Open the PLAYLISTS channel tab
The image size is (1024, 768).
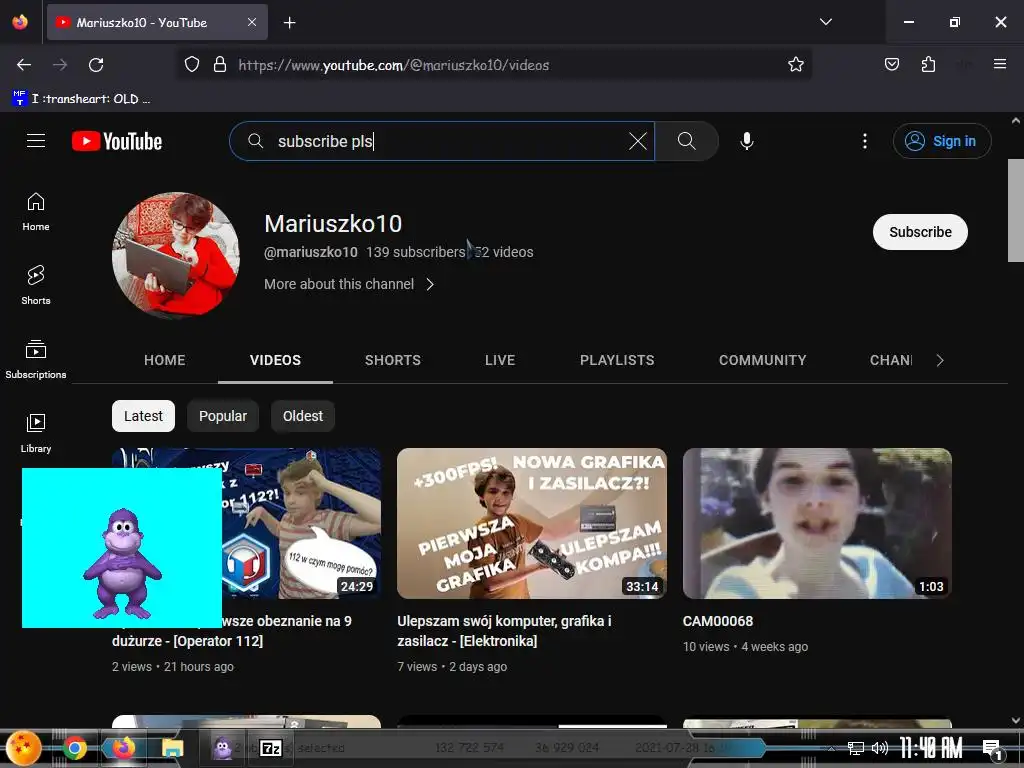[616, 360]
